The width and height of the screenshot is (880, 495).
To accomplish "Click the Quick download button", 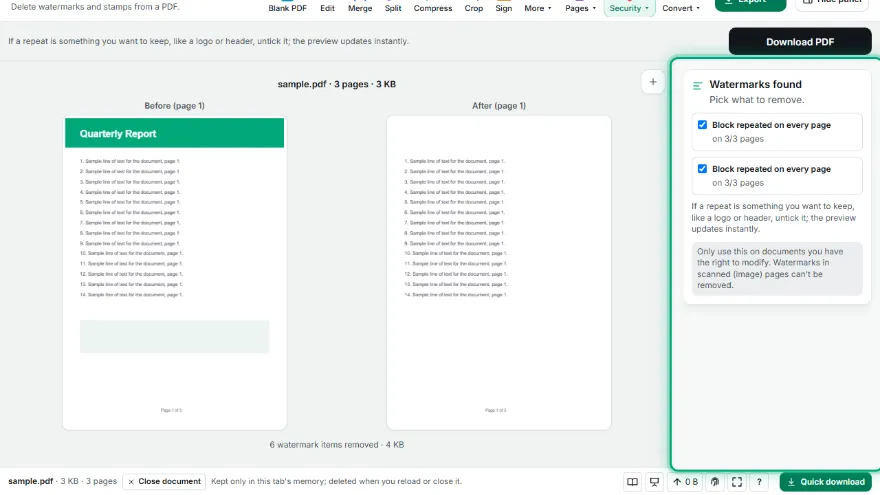I will [x=826, y=482].
